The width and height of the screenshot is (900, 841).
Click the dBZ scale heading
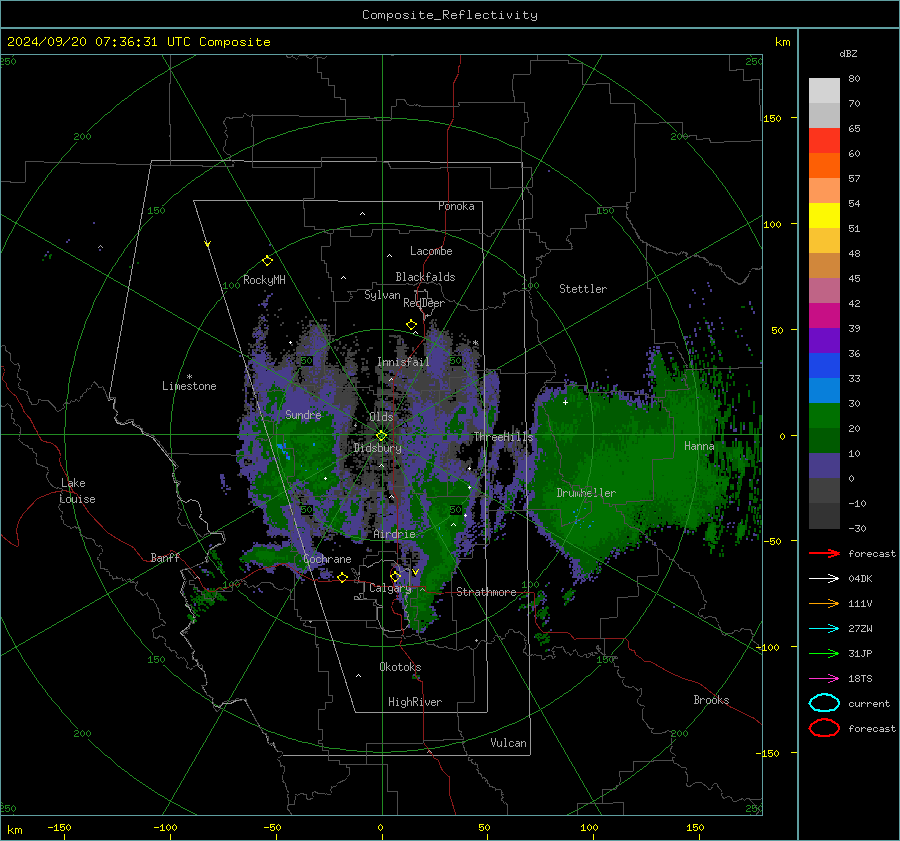tap(848, 54)
